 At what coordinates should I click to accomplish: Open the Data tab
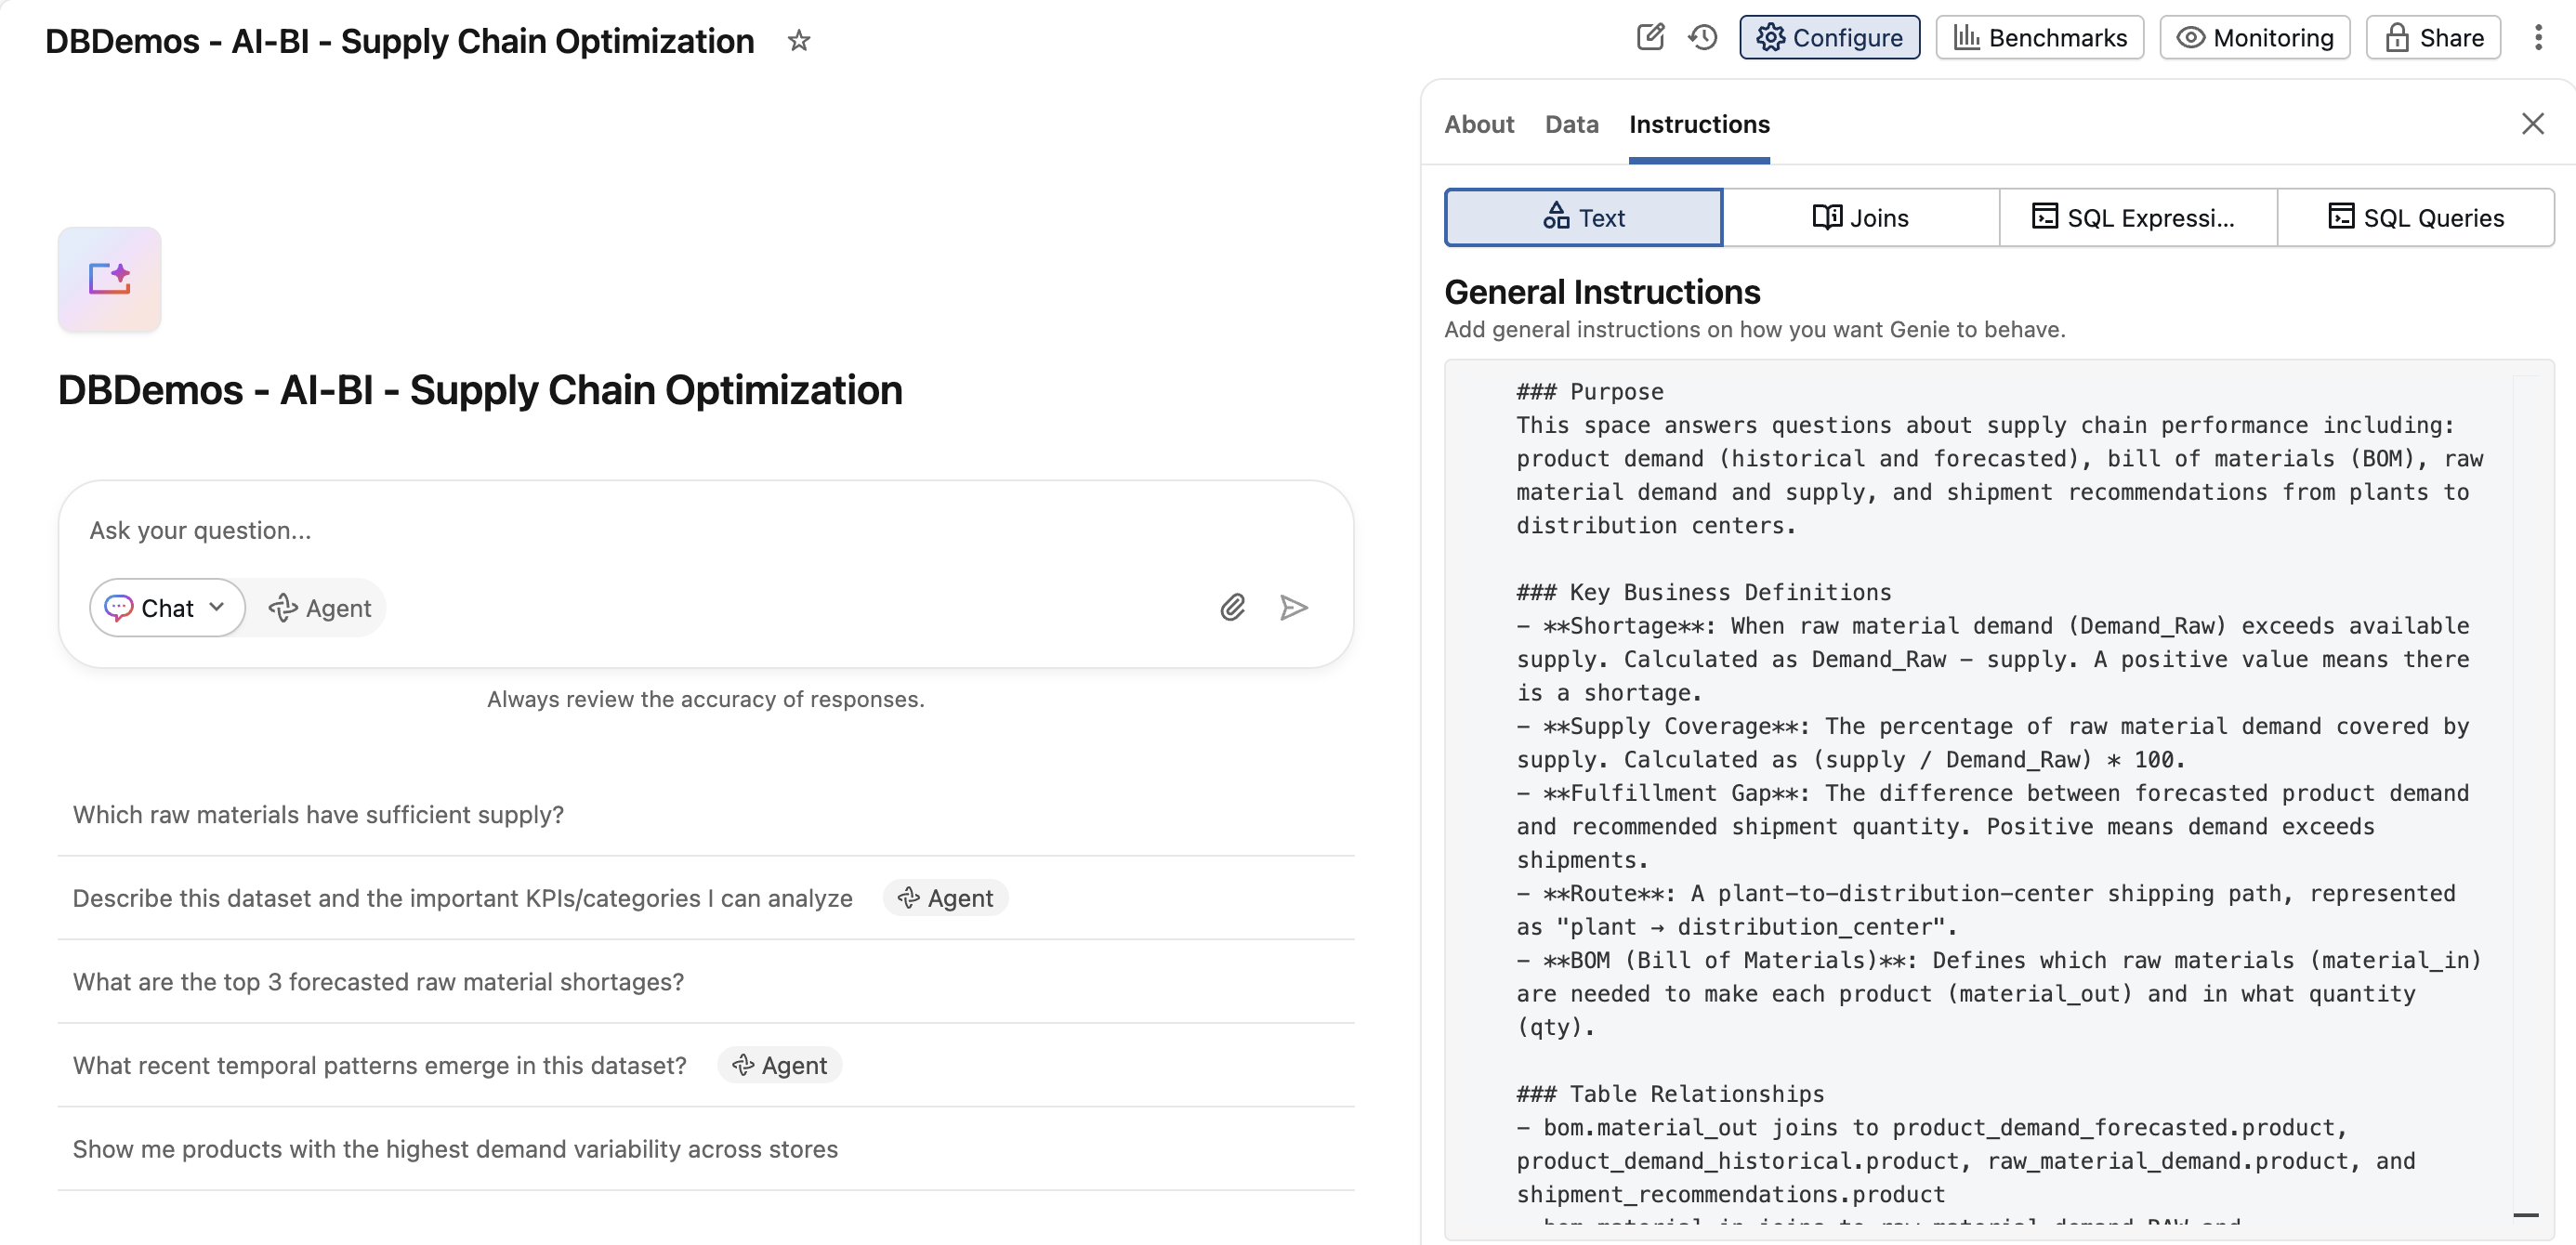[x=1571, y=124]
